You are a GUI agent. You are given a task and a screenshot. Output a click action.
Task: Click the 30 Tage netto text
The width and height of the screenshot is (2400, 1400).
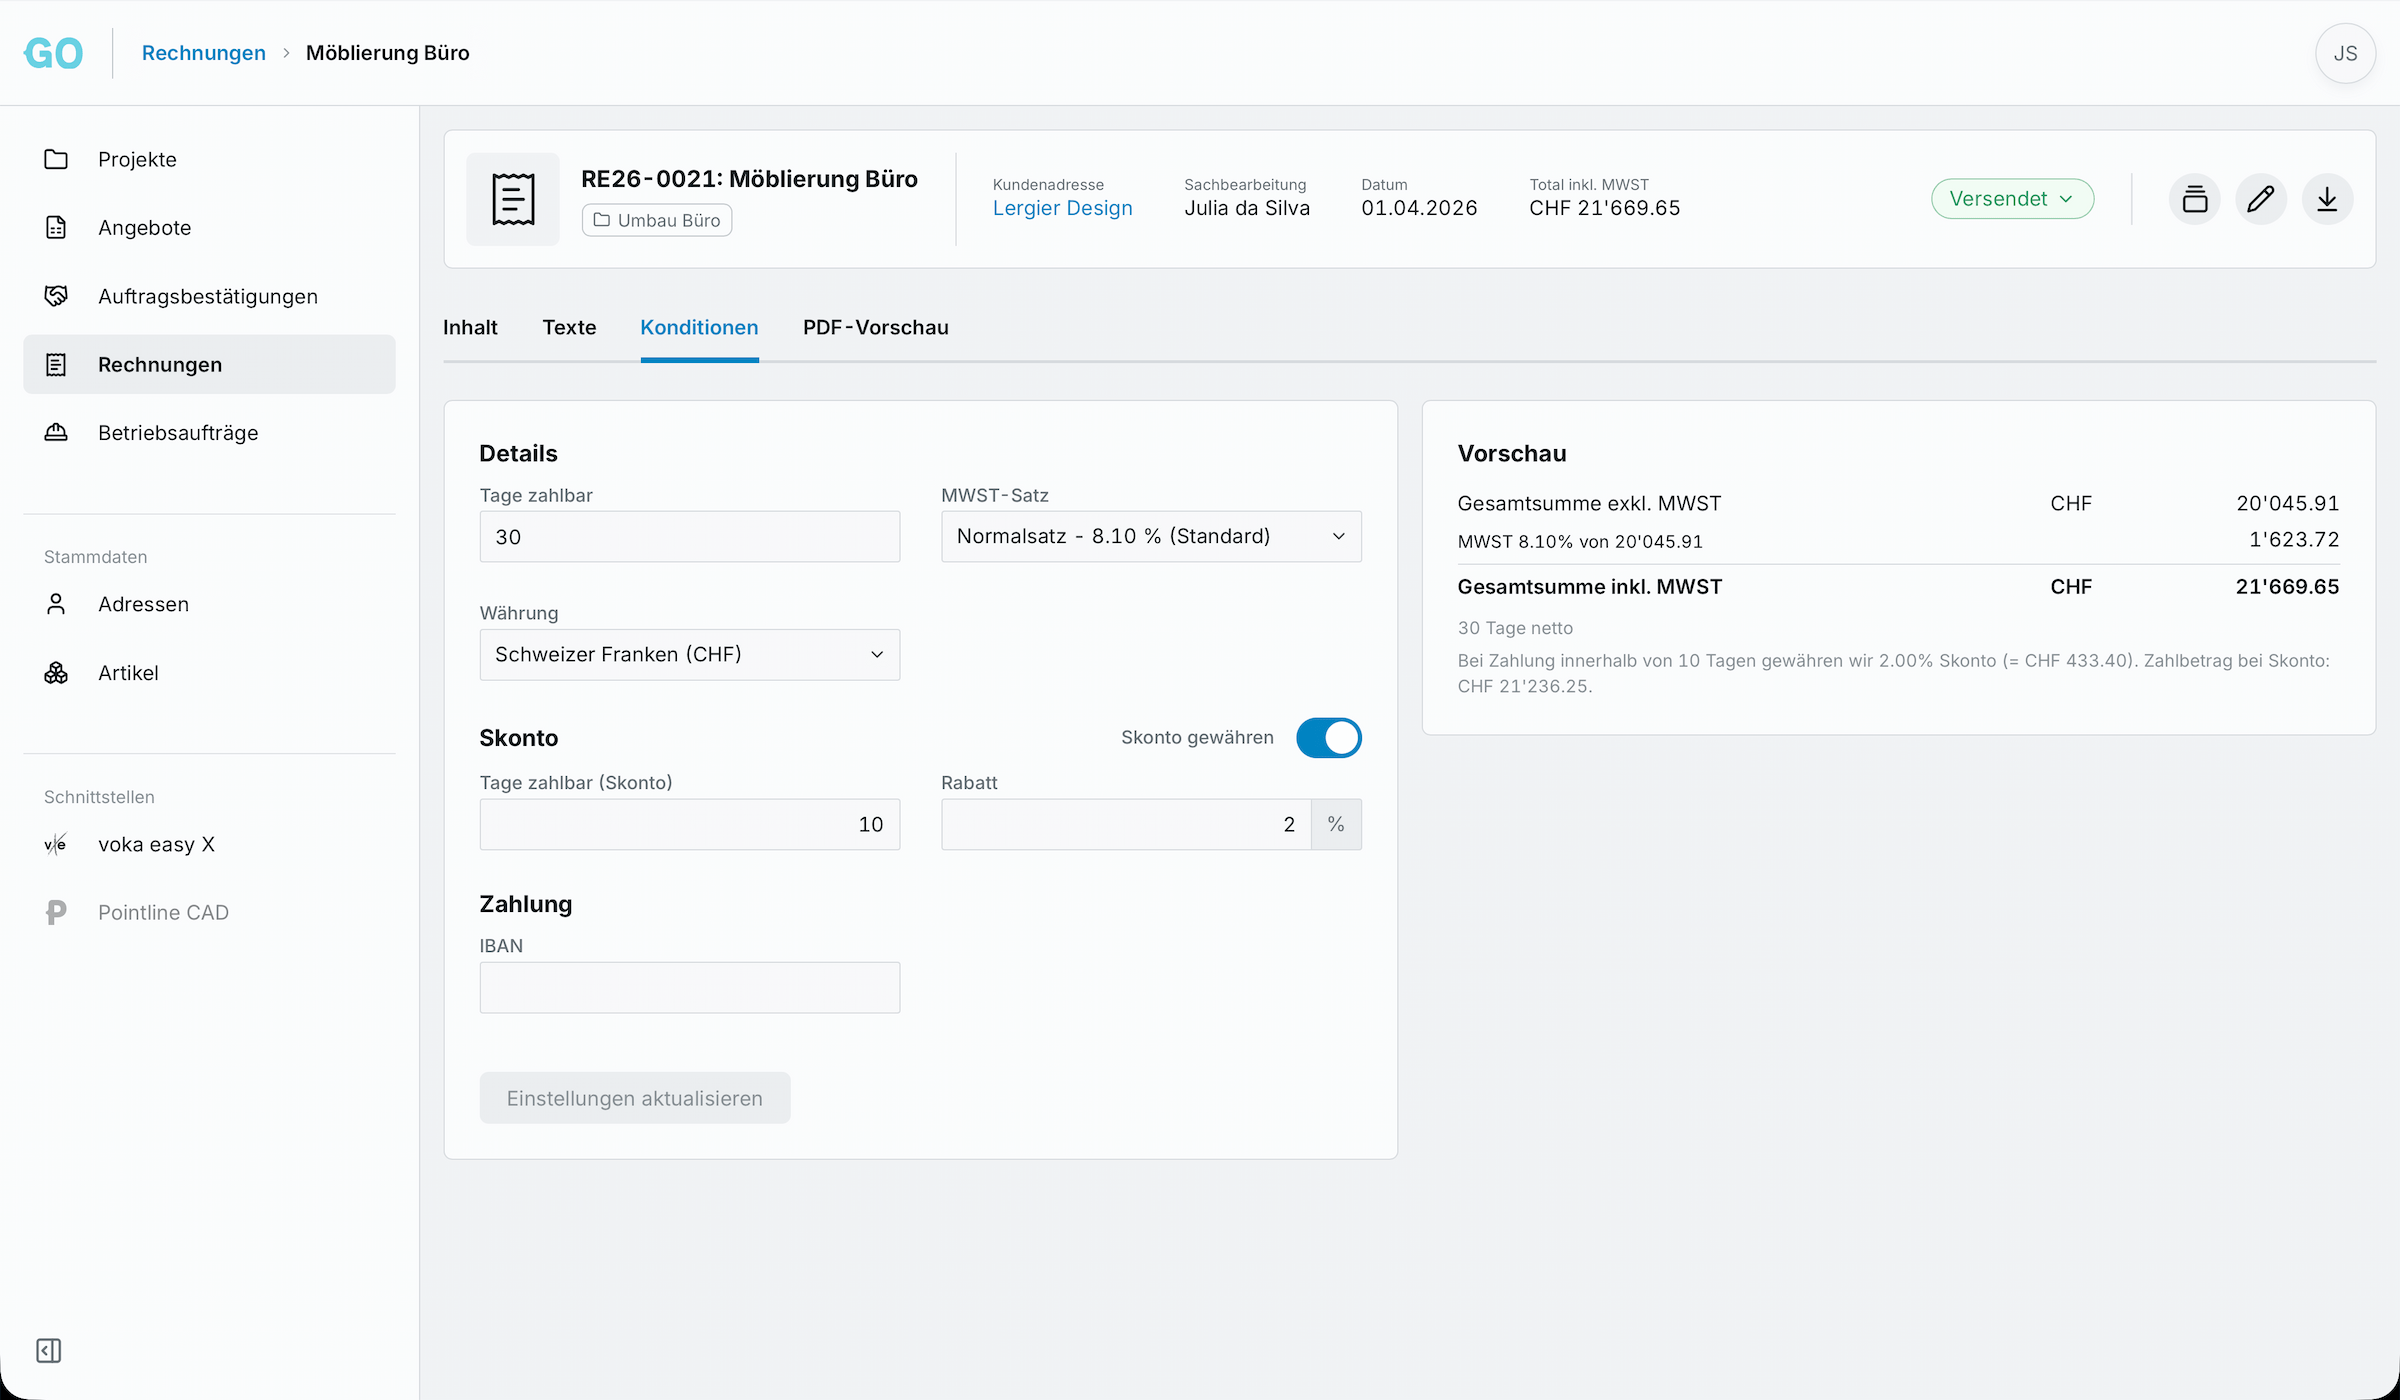coord(1515,628)
